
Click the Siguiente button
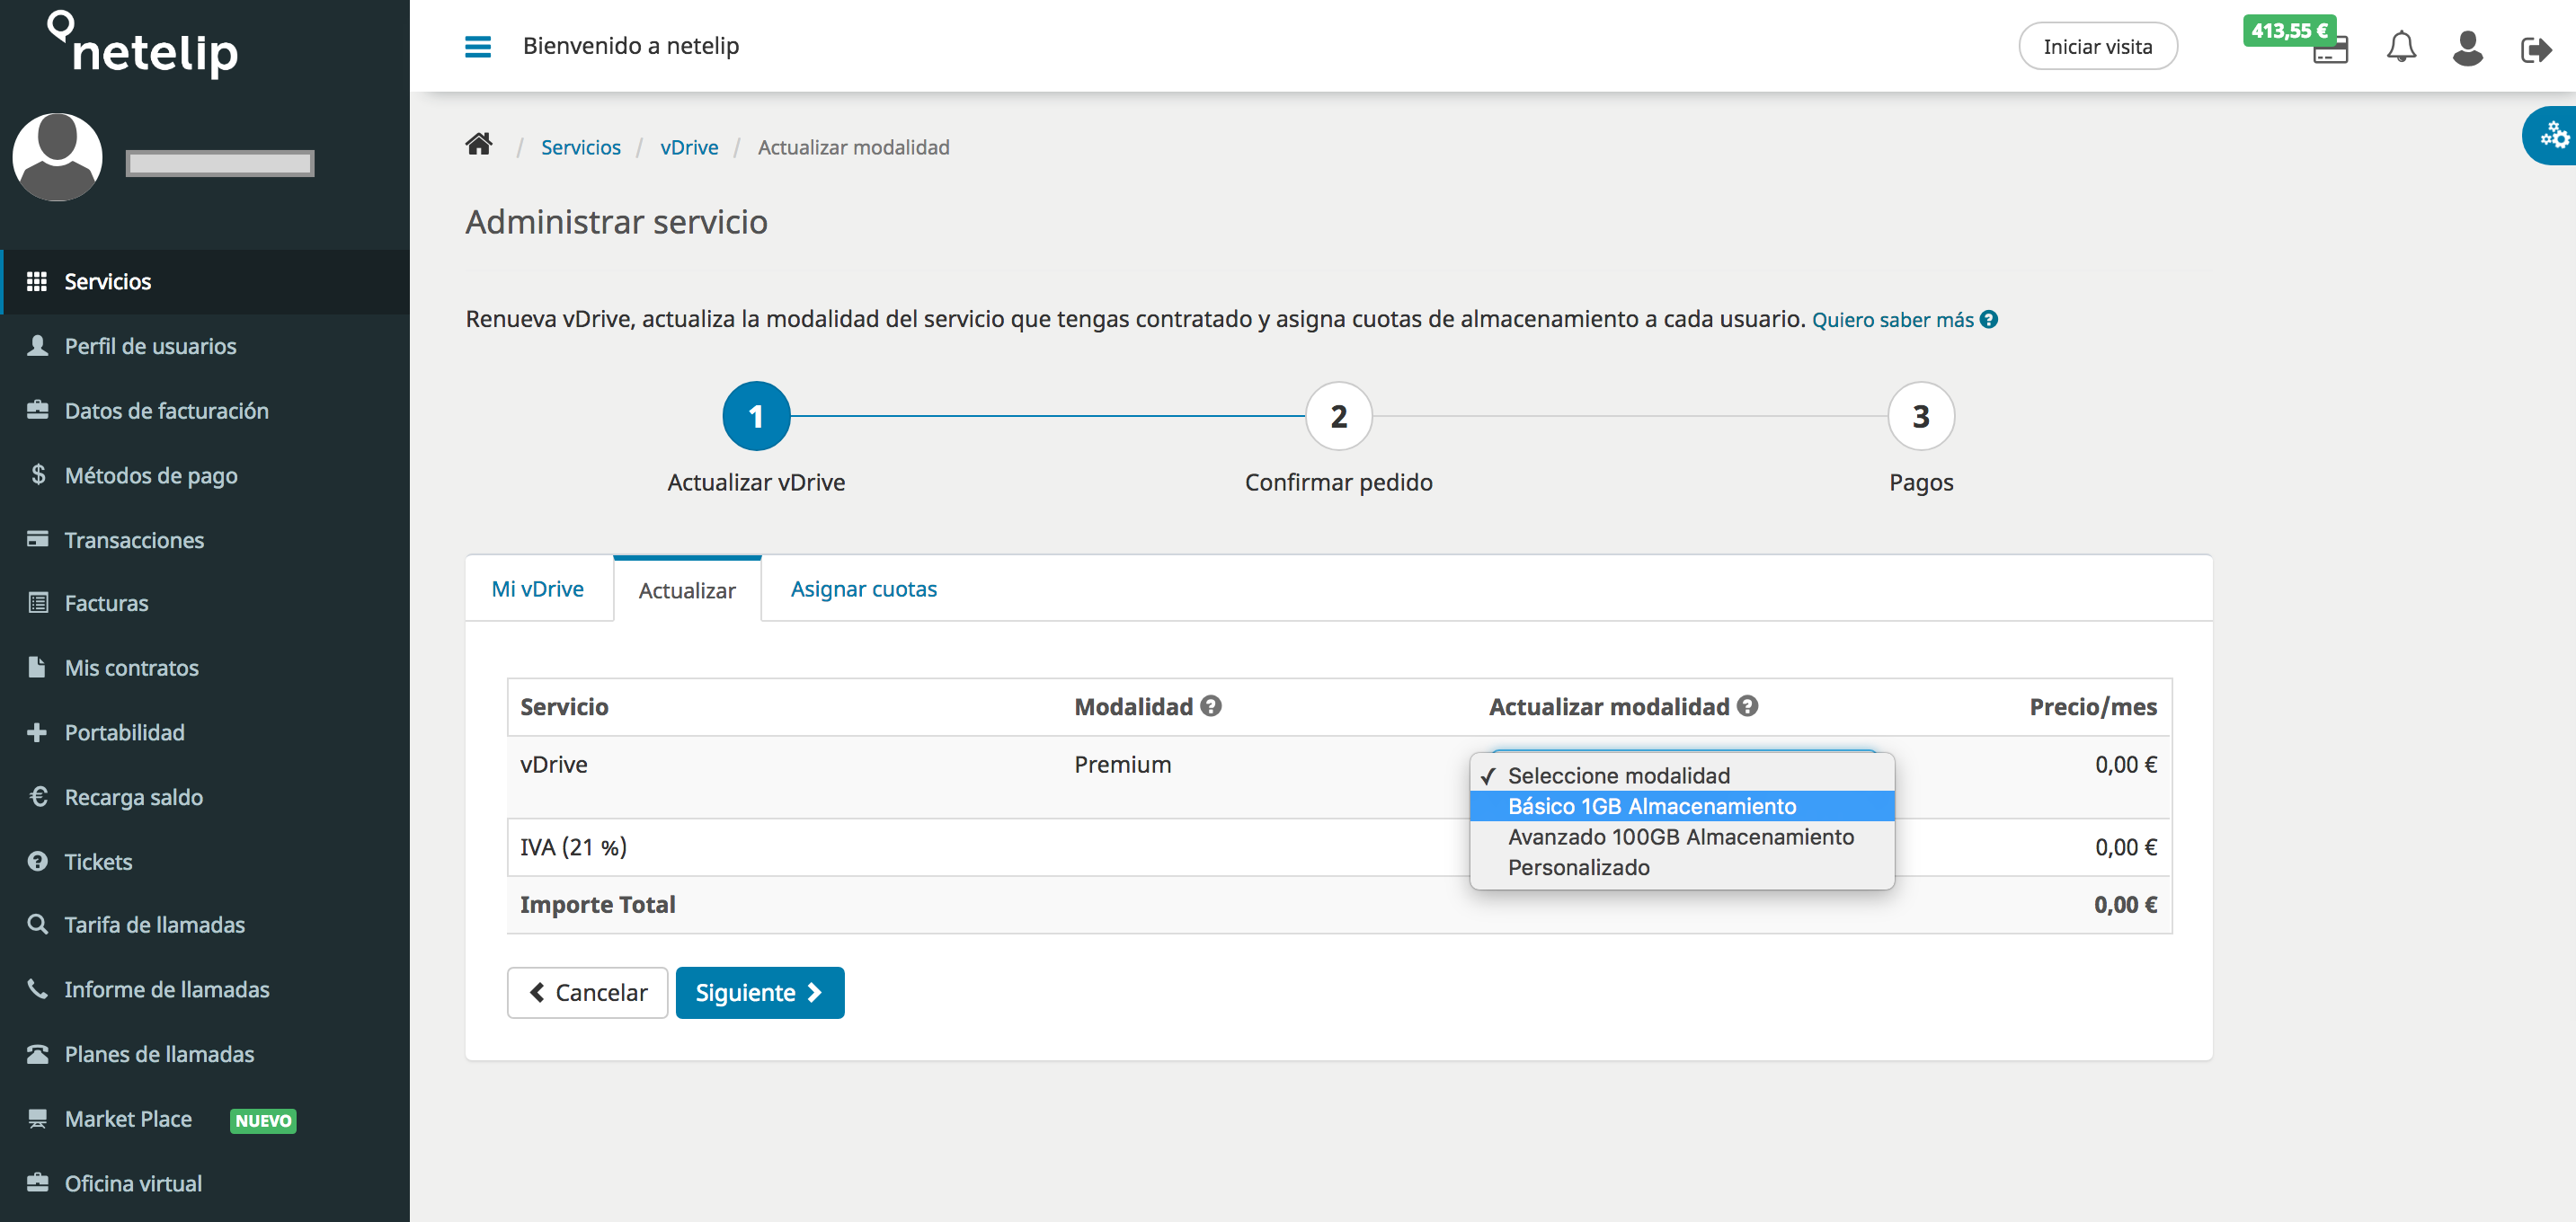click(x=760, y=992)
